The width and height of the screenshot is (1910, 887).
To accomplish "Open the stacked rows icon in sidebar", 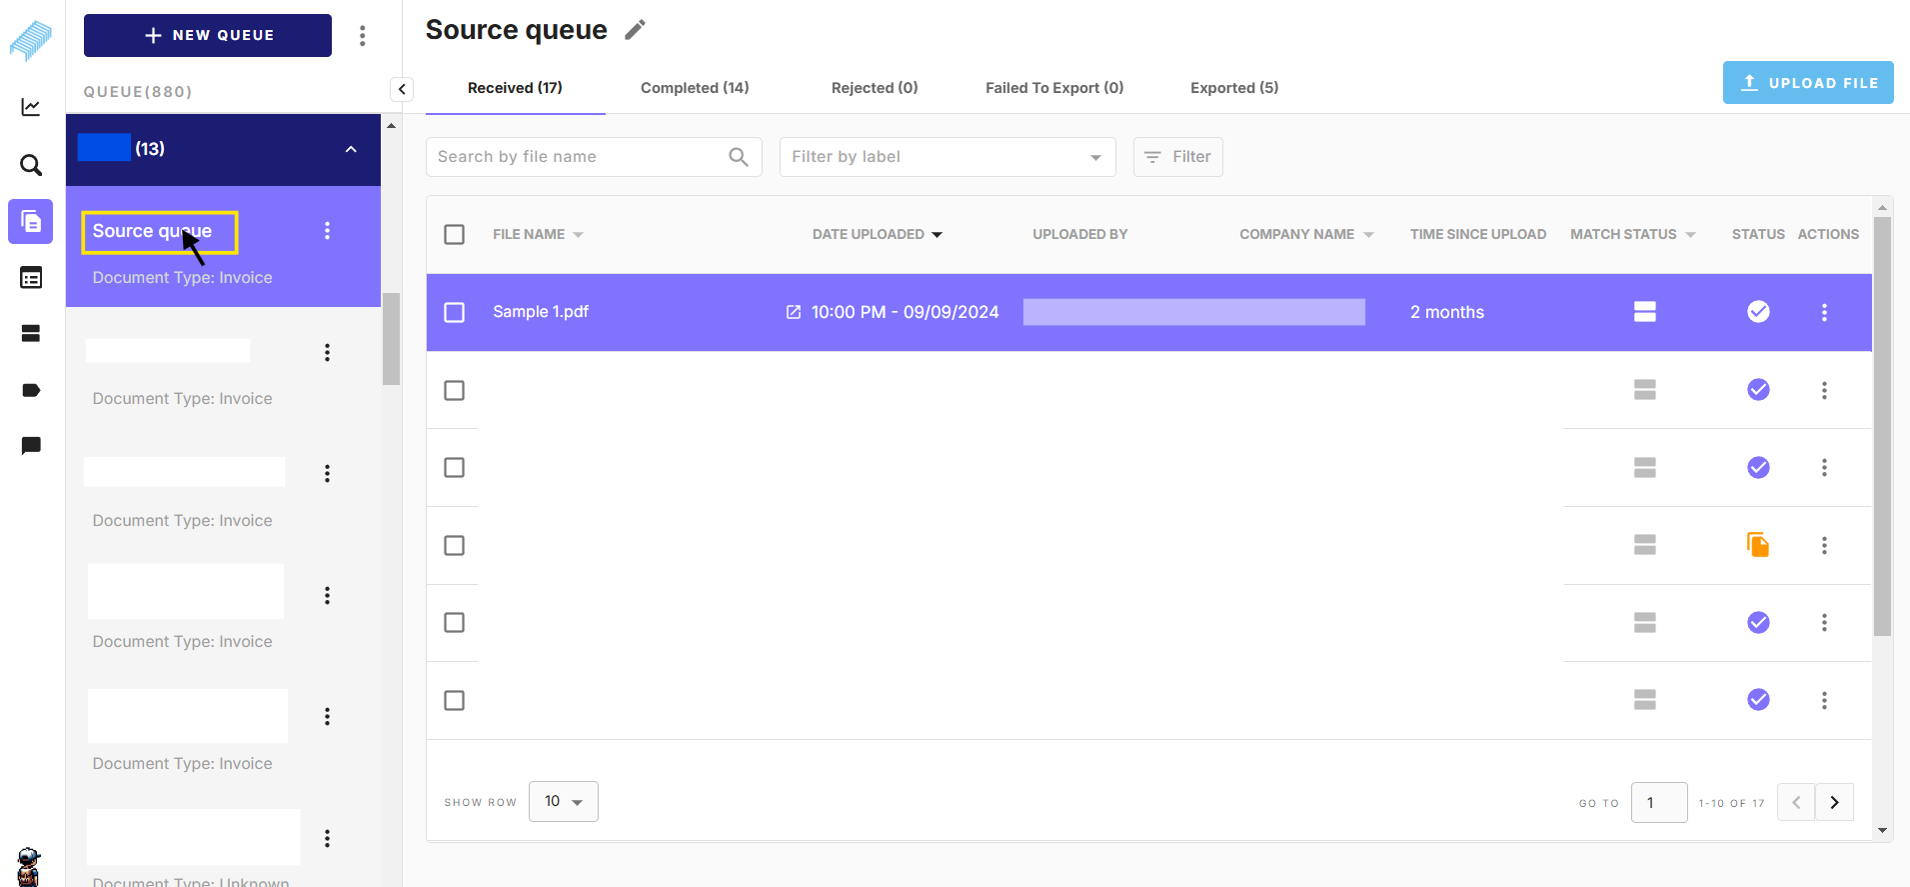I will pos(31,333).
